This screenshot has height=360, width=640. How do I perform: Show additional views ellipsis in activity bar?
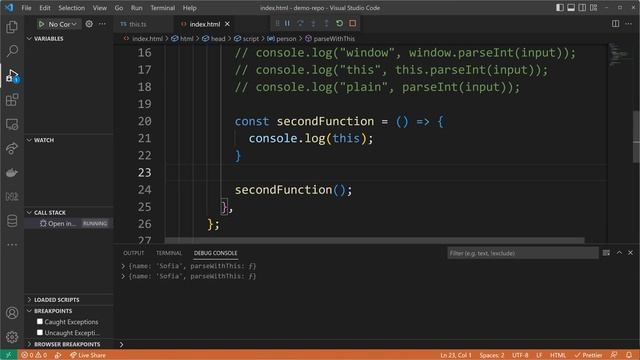pos(12,245)
